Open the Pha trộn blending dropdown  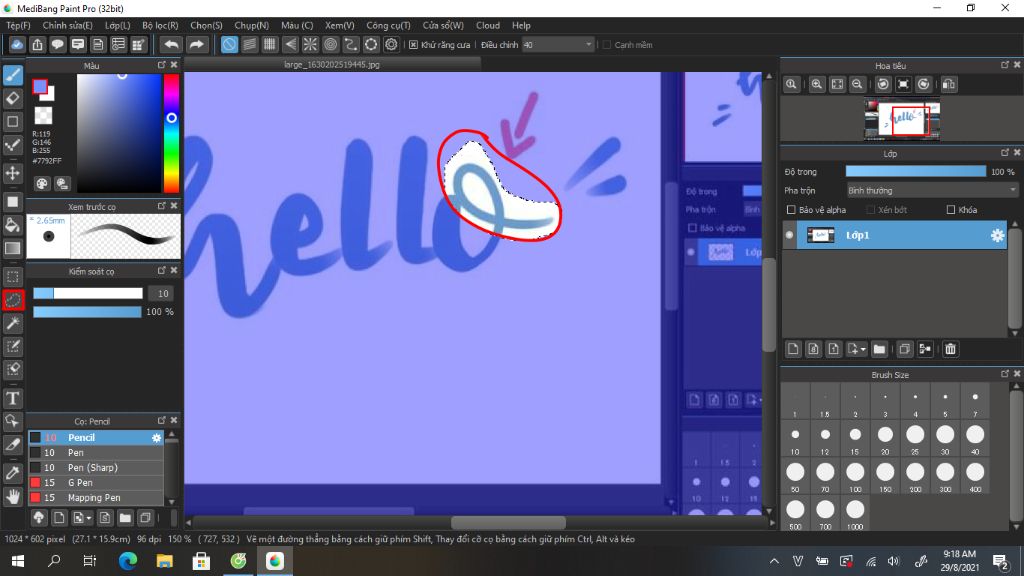pyautogui.click(x=933, y=191)
